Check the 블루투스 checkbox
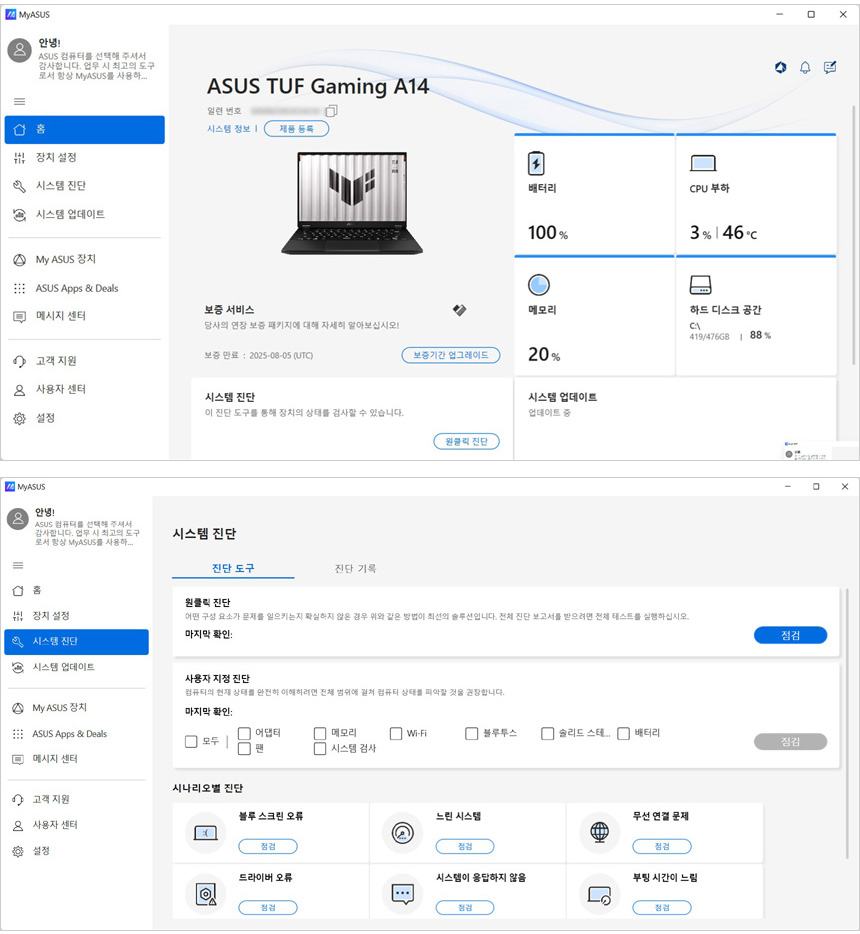Screen dimensions: 860x934 coord(472,733)
